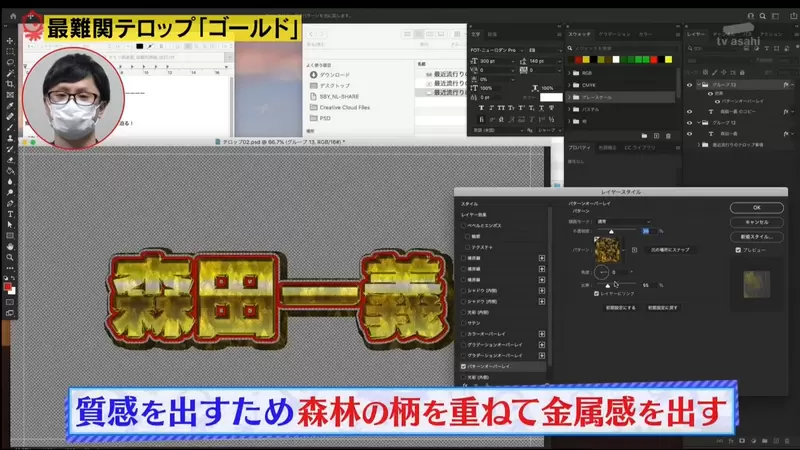
Task: Click the red foreground color swatch
Action: (x=8, y=286)
